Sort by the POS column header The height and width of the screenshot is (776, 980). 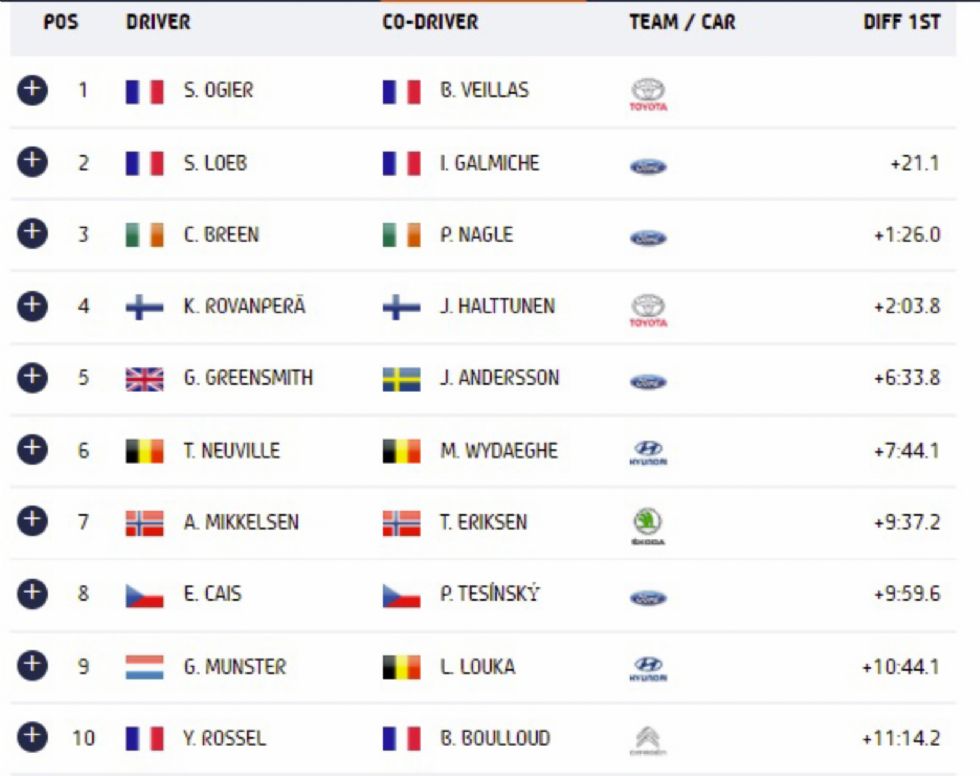61,22
